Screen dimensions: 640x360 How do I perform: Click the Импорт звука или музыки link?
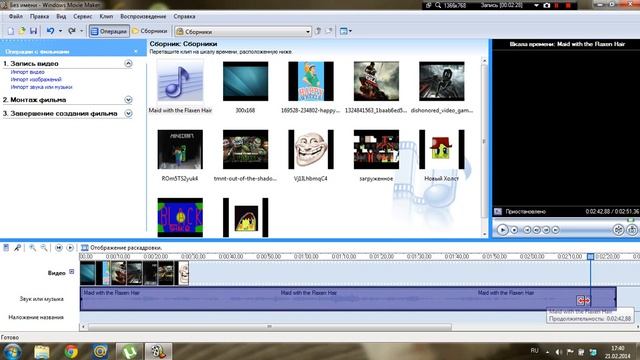[41, 87]
